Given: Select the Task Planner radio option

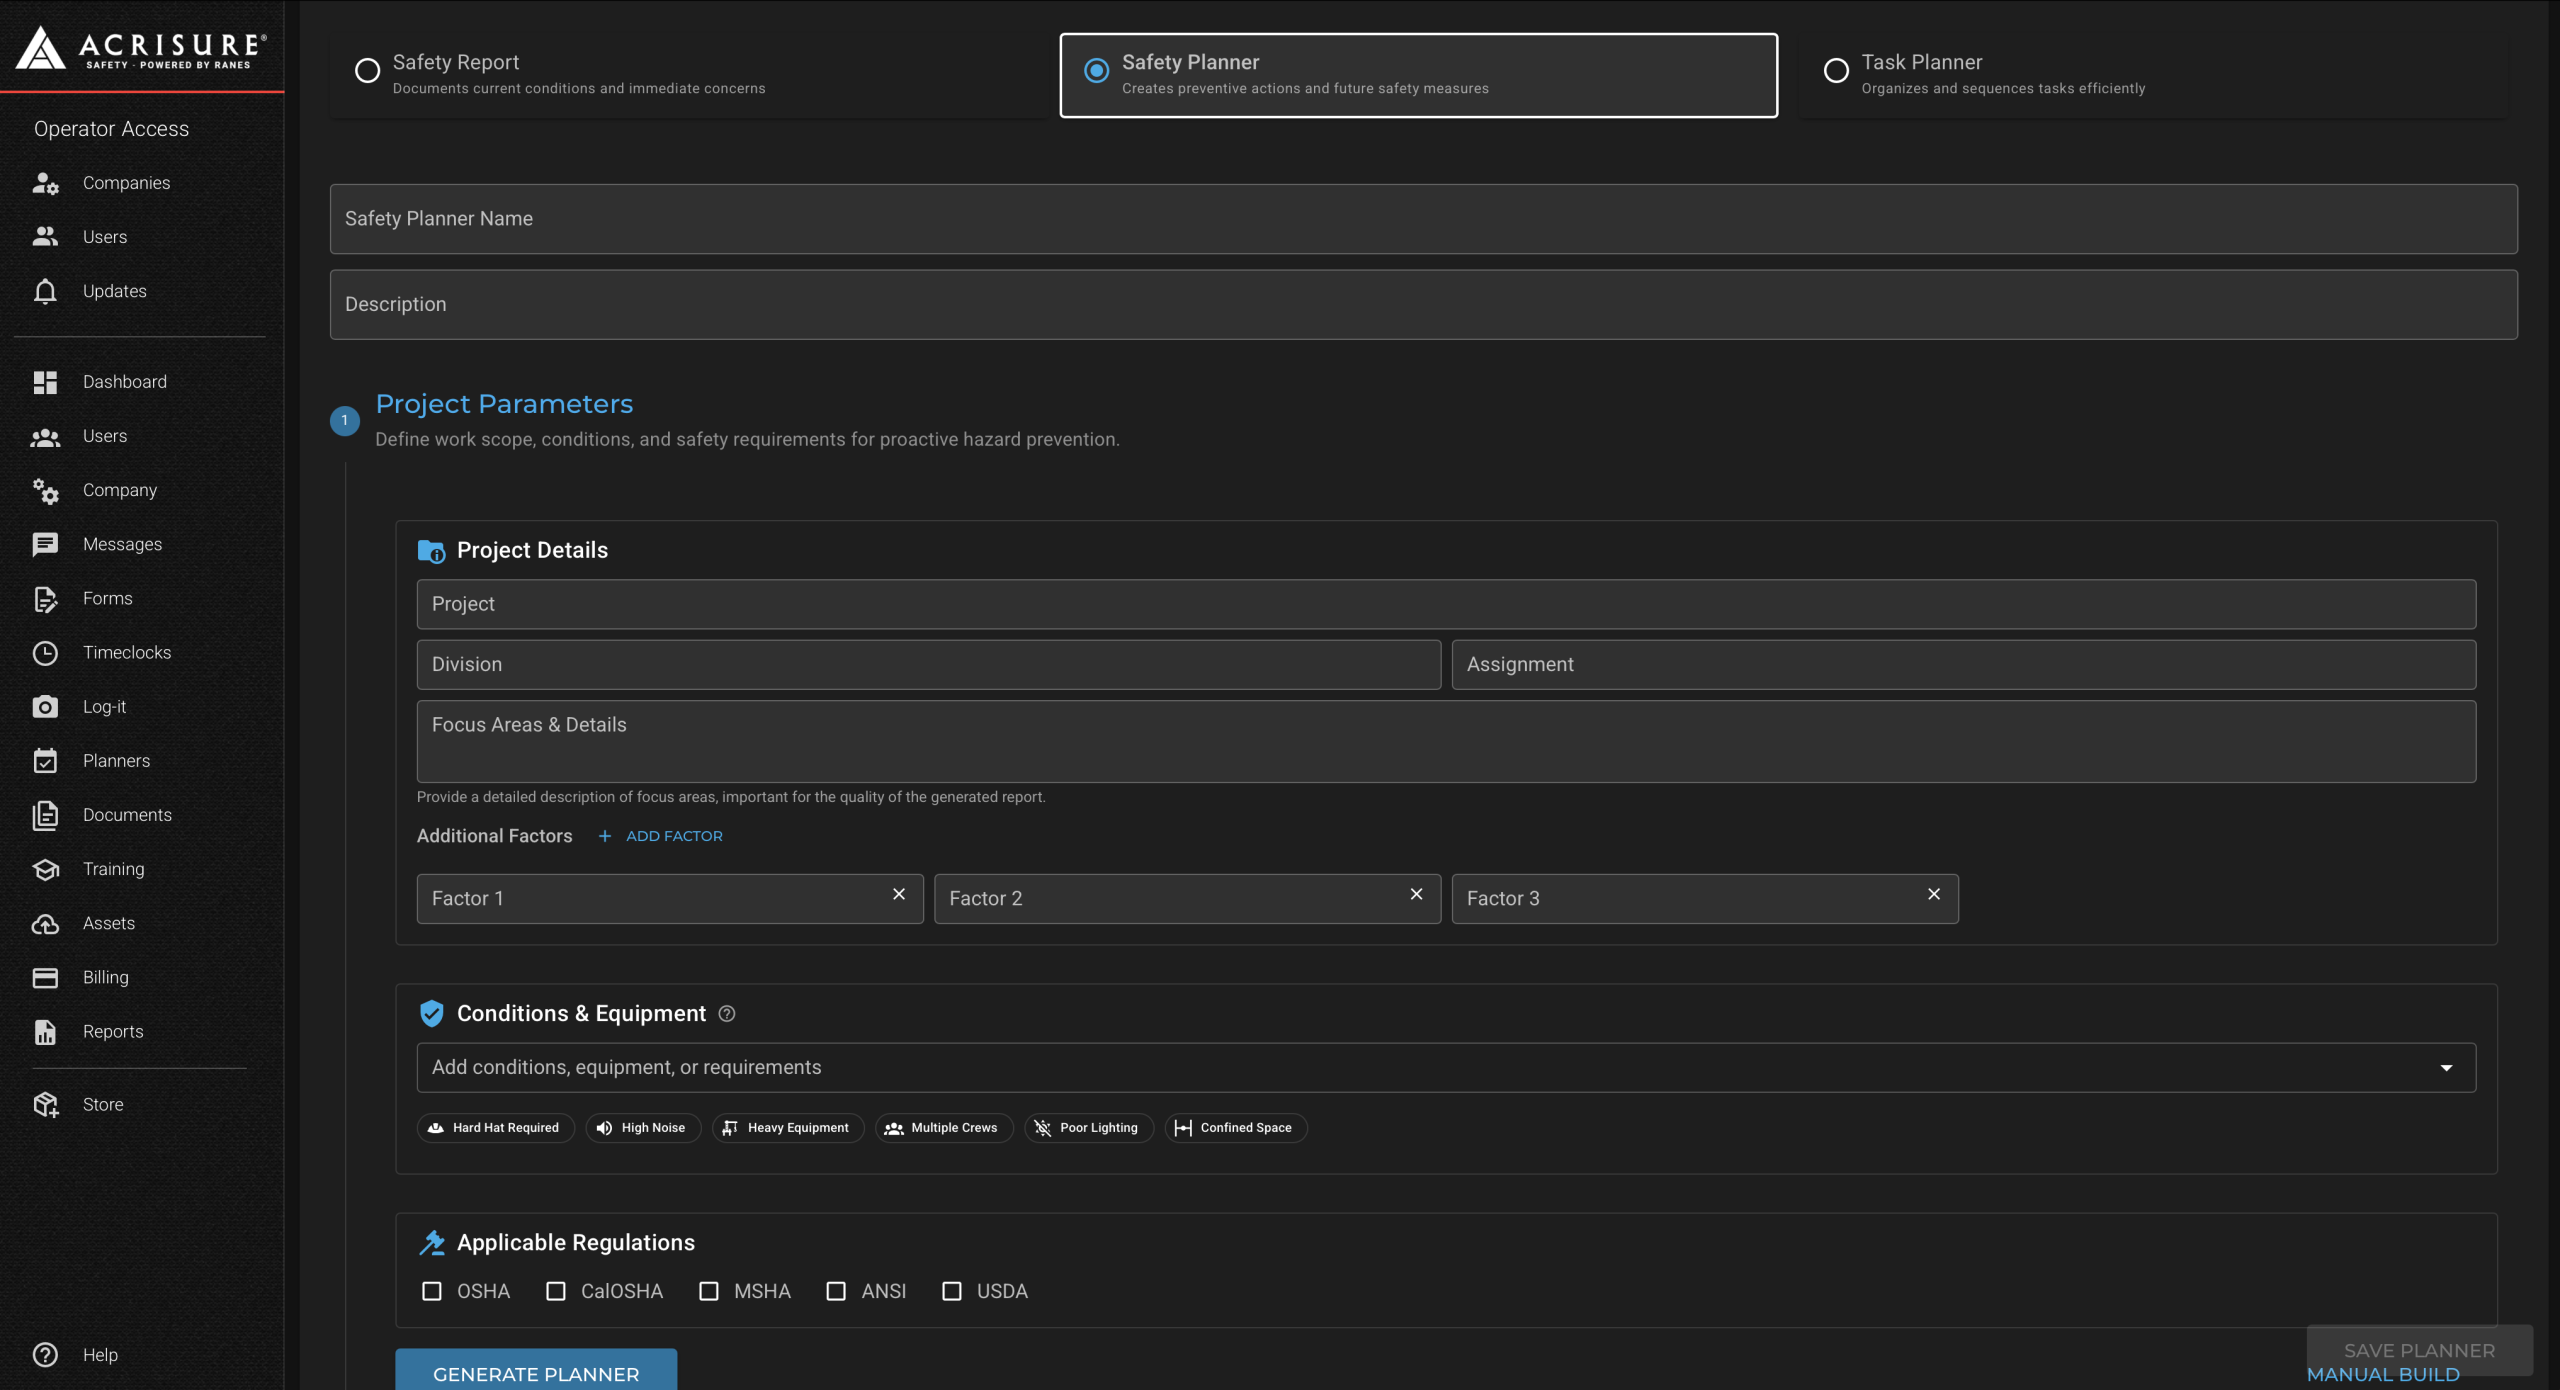Looking at the screenshot, I should click(1836, 70).
